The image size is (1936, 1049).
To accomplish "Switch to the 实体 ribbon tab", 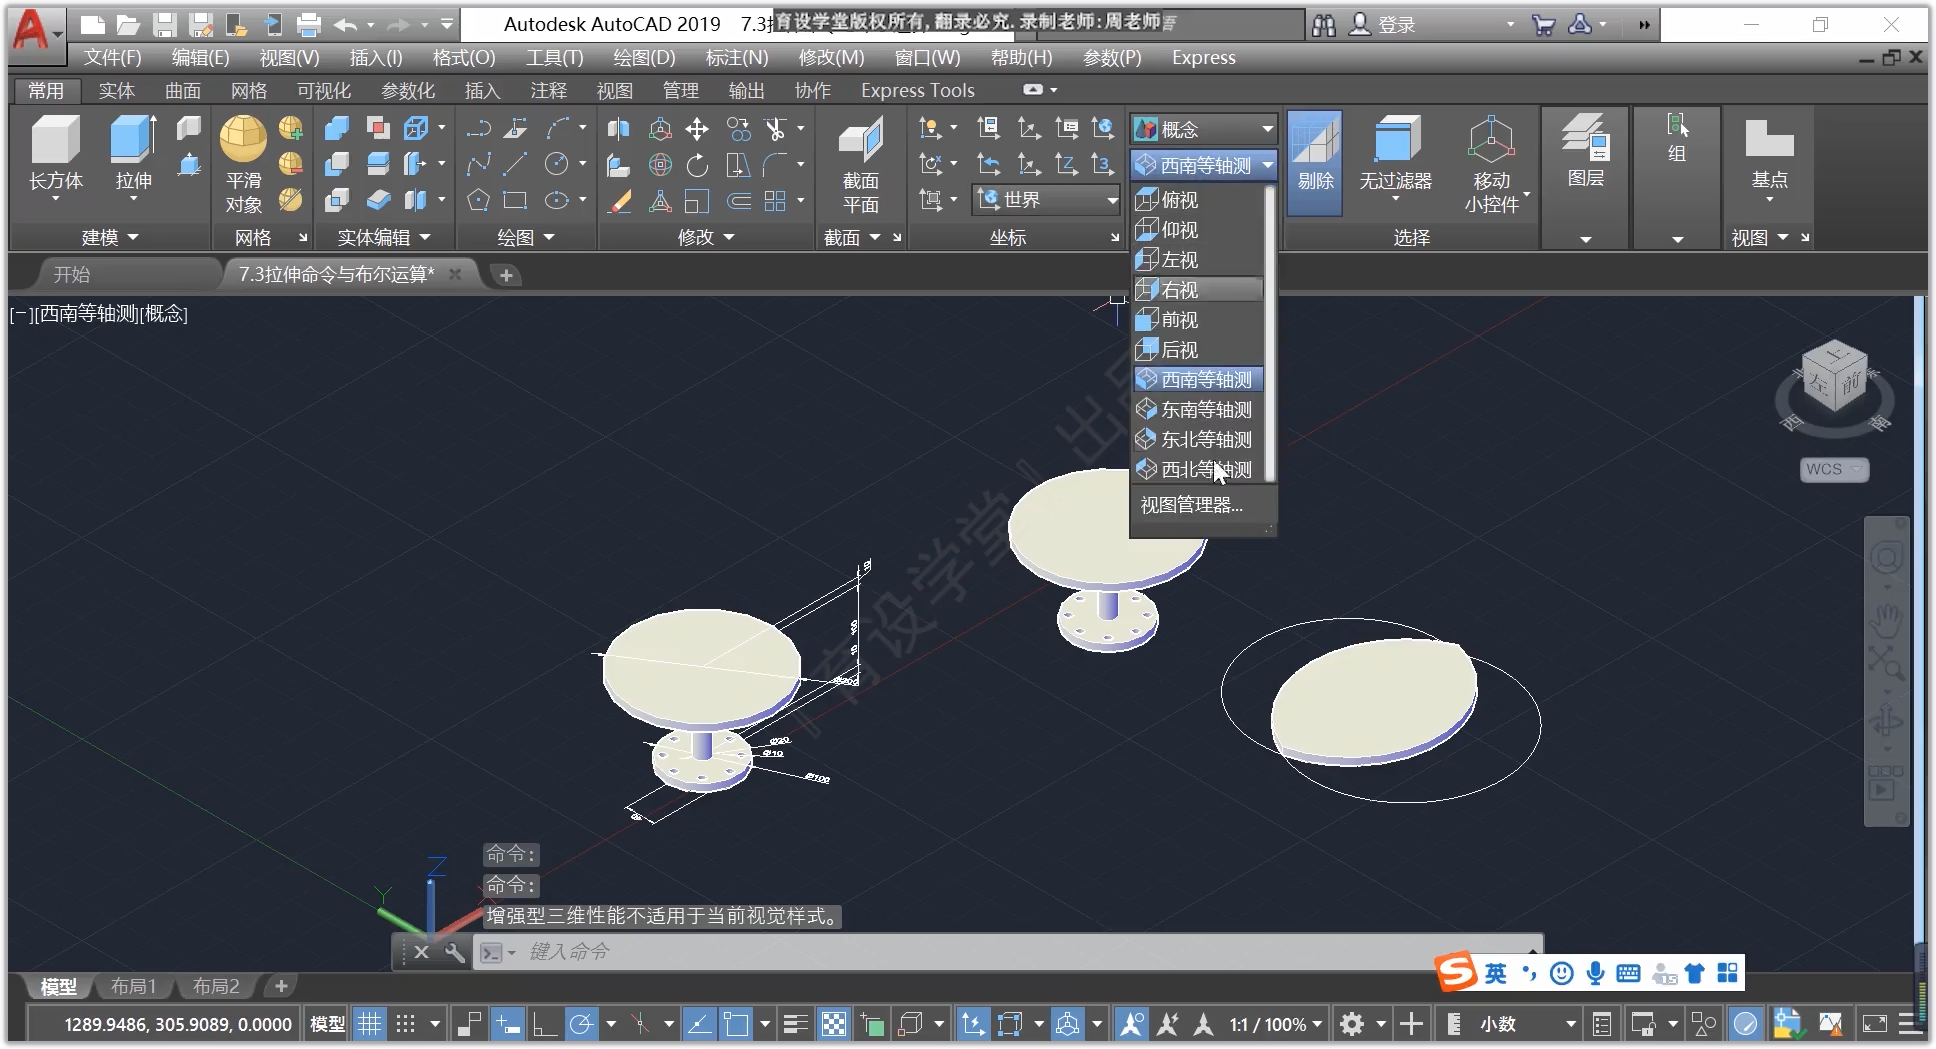I will [x=116, y=90].
